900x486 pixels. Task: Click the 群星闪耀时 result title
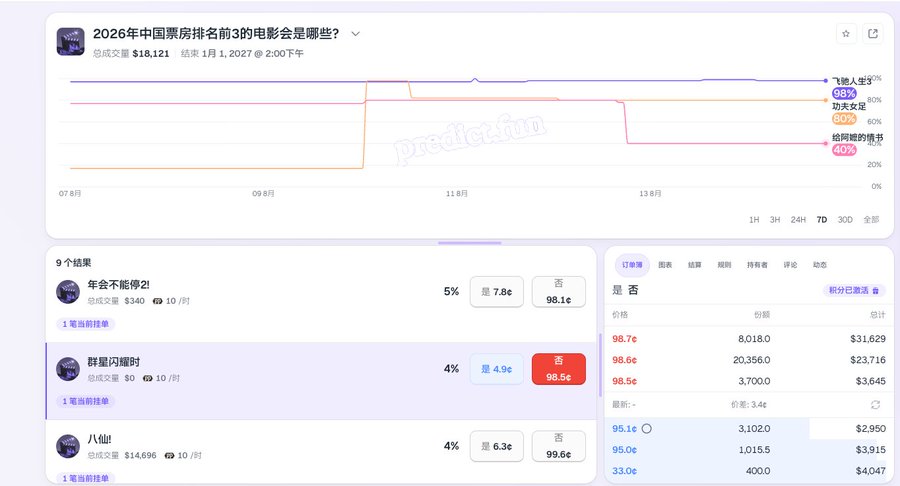[114, 362]
